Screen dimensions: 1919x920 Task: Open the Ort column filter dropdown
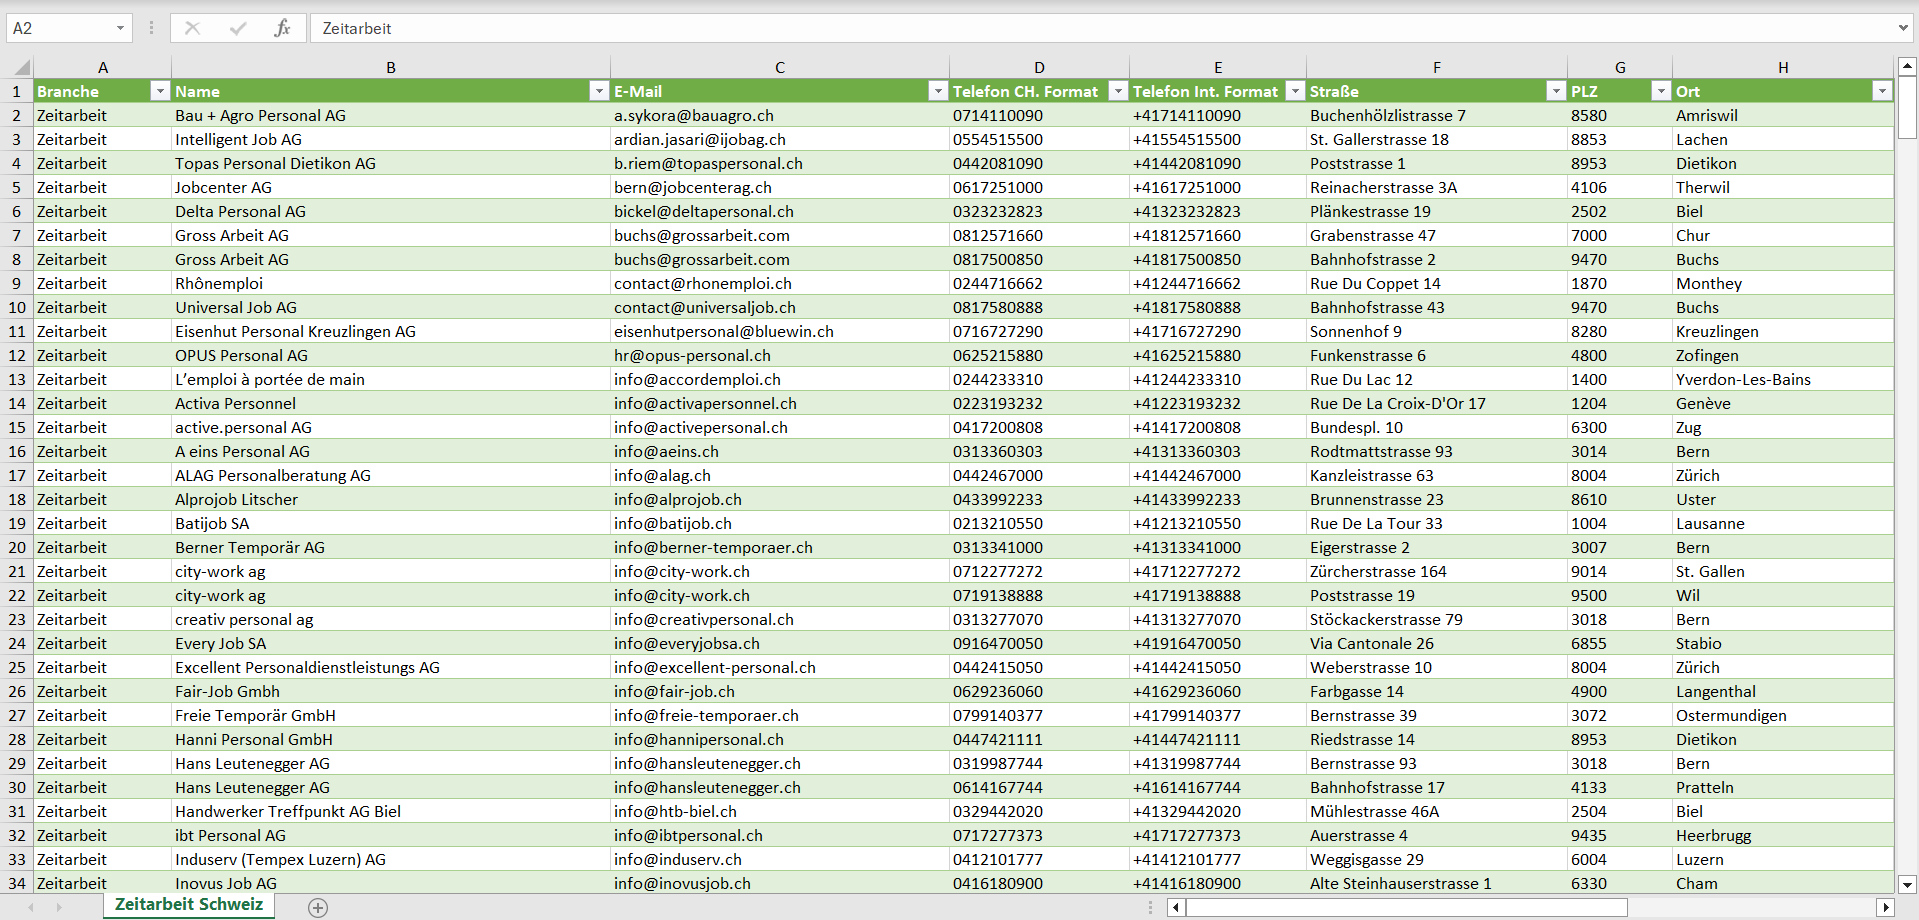coord(1882,91)
